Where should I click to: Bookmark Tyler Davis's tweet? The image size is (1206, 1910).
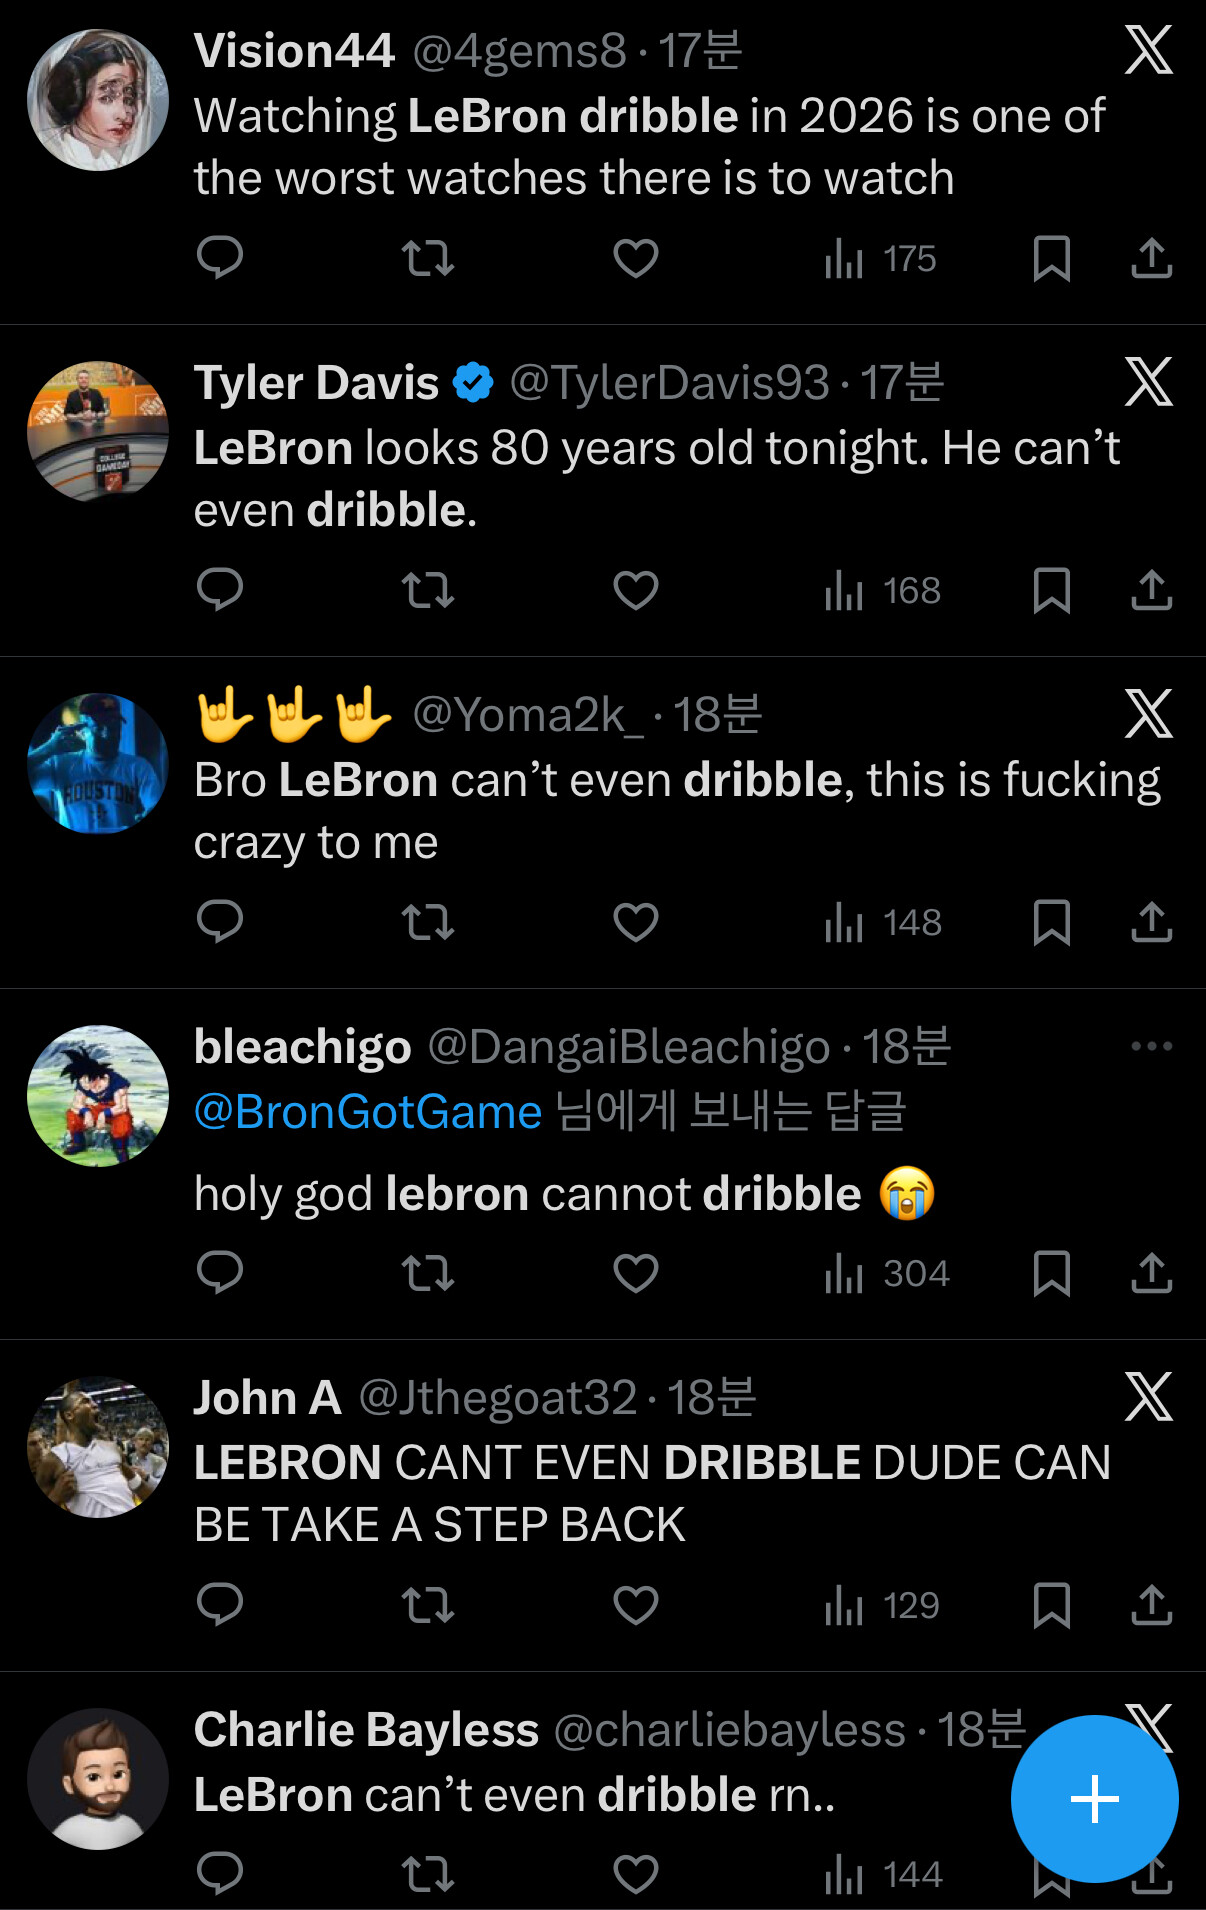(x=1051, y=590)
